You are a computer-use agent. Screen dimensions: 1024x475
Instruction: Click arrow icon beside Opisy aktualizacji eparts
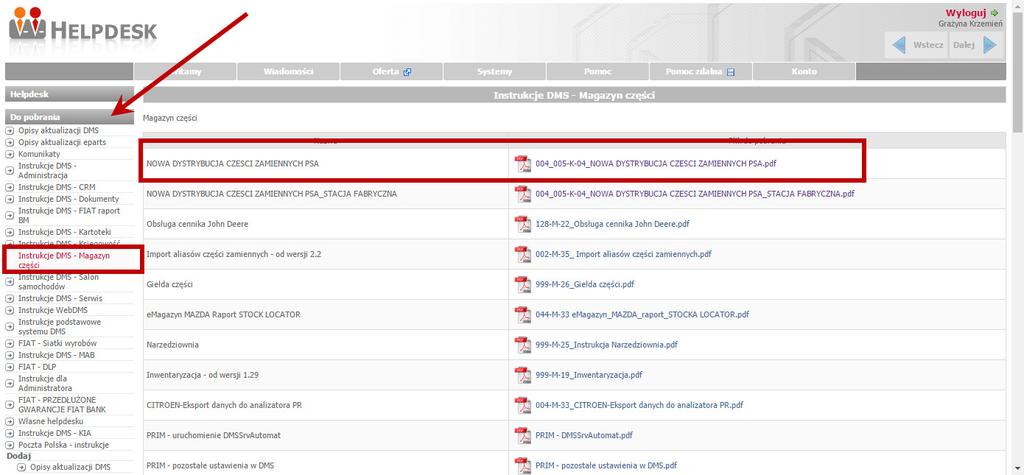pos(10,142)
